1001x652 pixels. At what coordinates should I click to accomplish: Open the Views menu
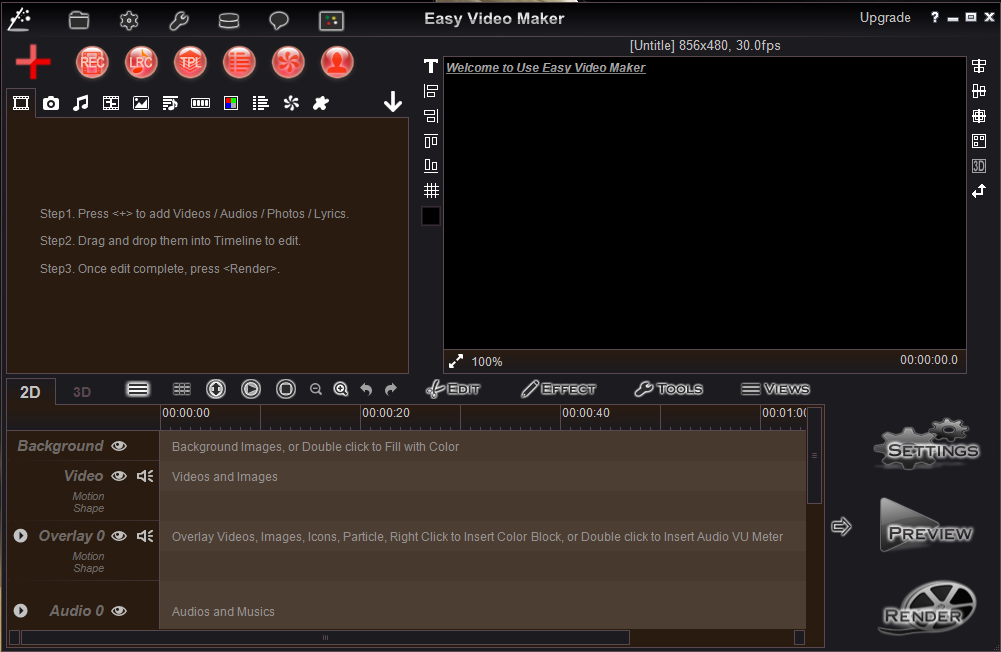(x=775, y=389)
